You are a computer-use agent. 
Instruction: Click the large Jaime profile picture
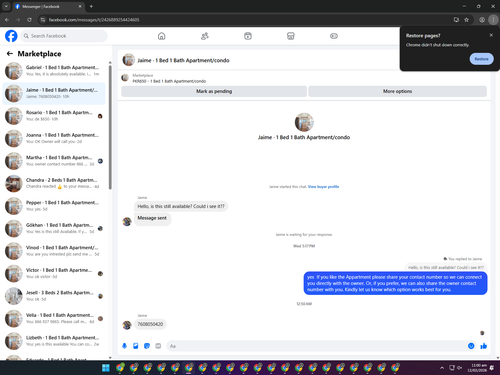point(304,122)
